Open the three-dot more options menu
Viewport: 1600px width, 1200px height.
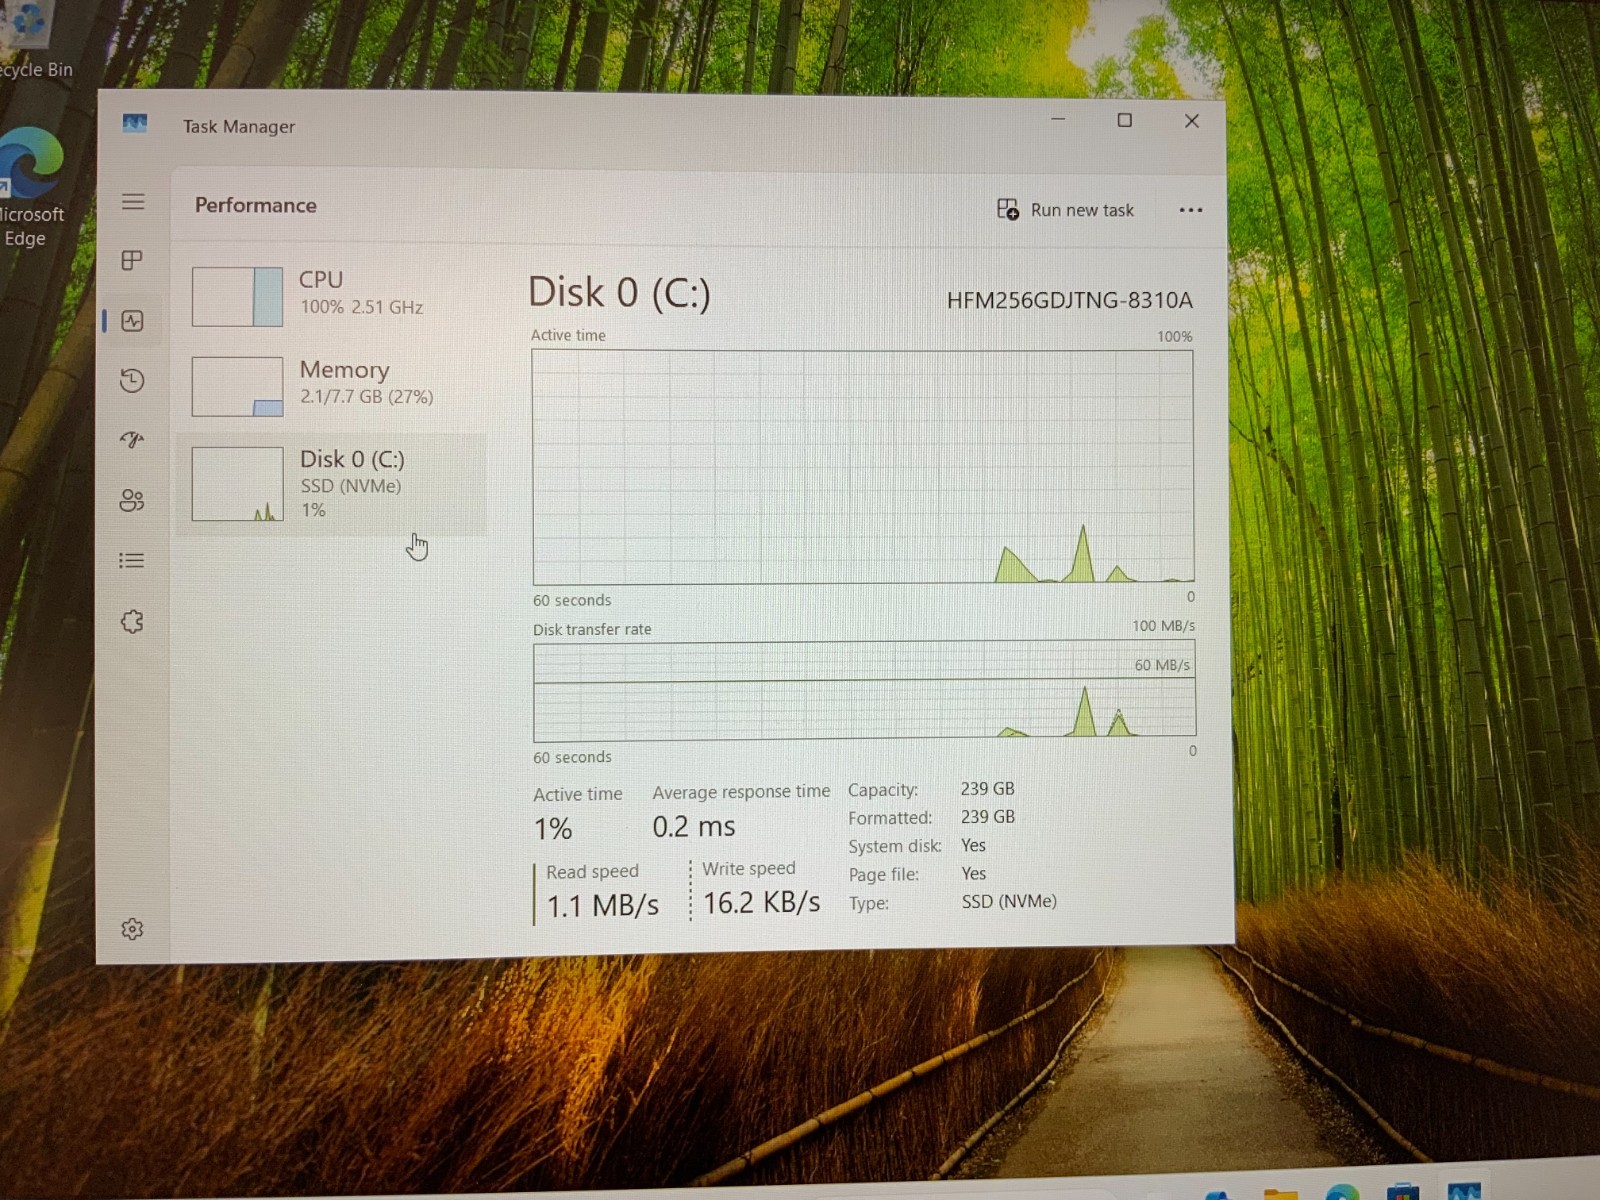(x=1190, y=210)
